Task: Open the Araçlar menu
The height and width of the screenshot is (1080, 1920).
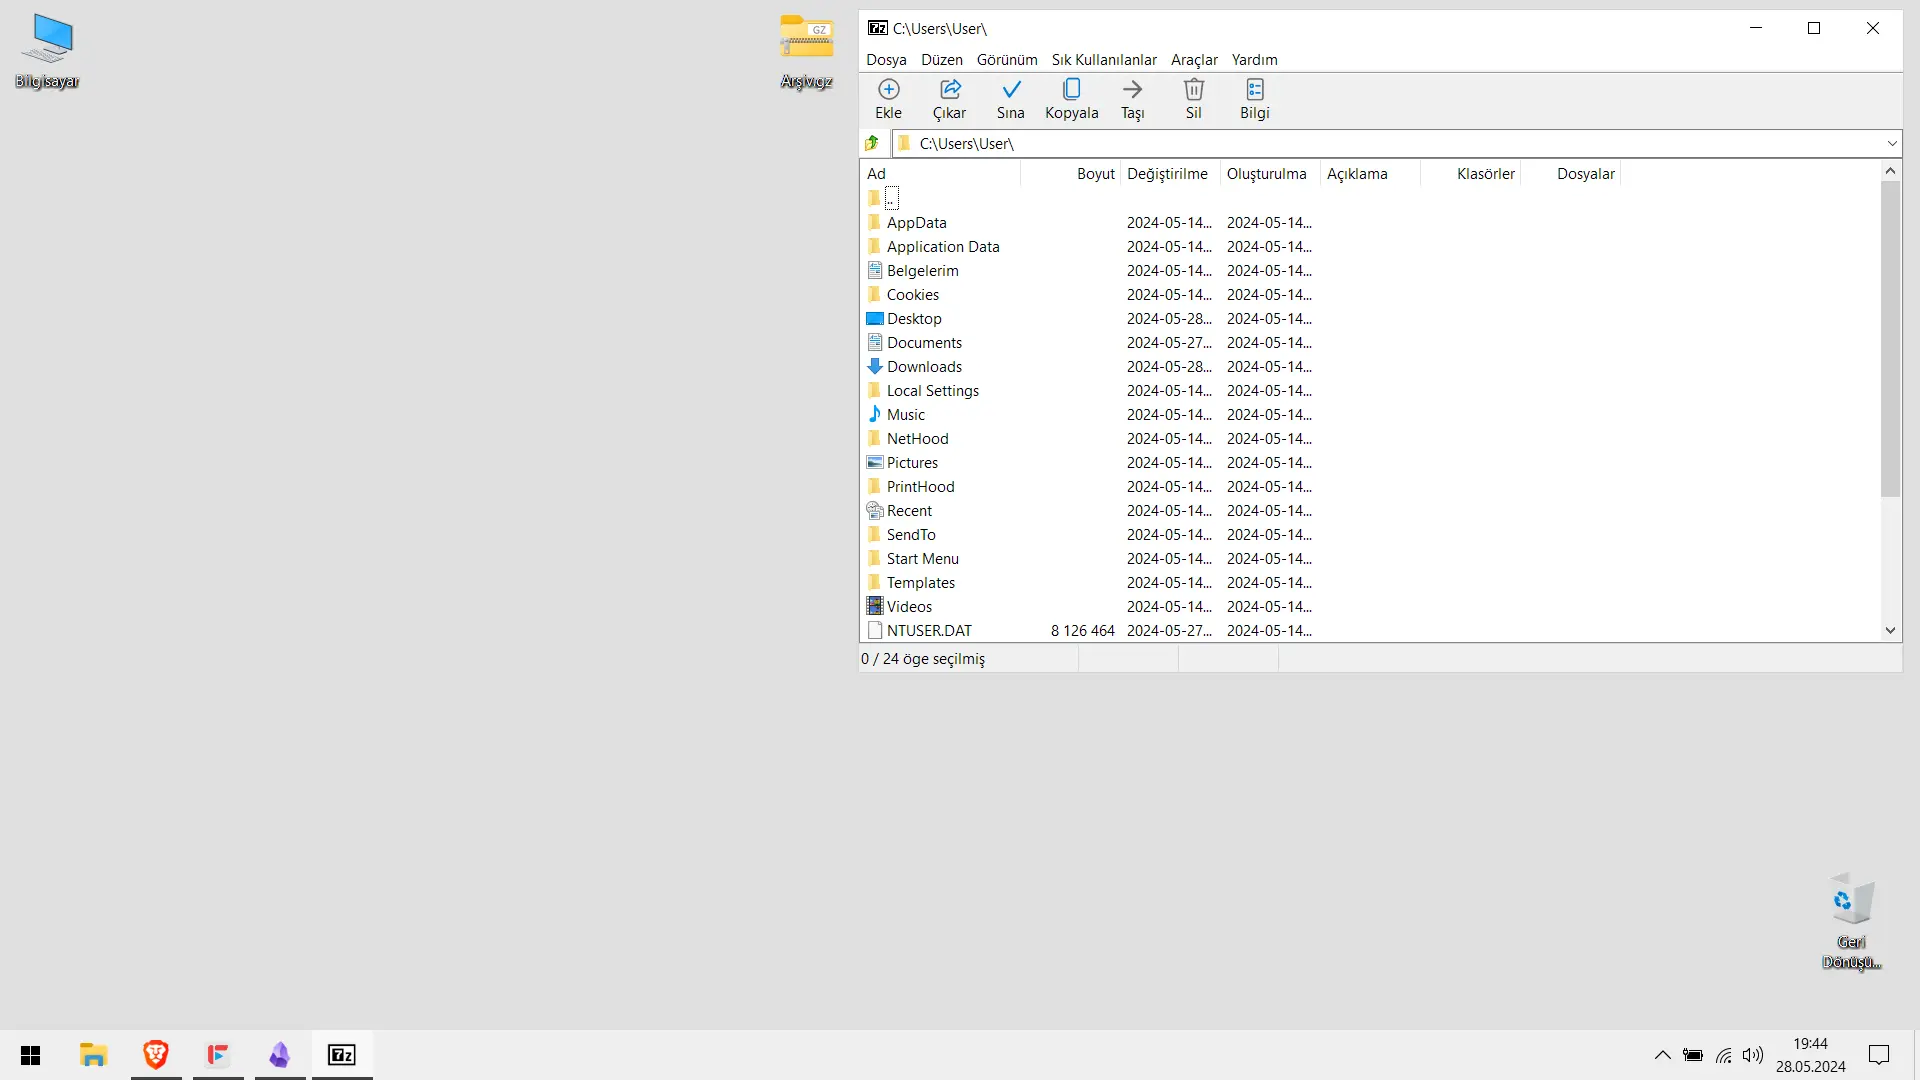Action: click(x=1194, y=59)
